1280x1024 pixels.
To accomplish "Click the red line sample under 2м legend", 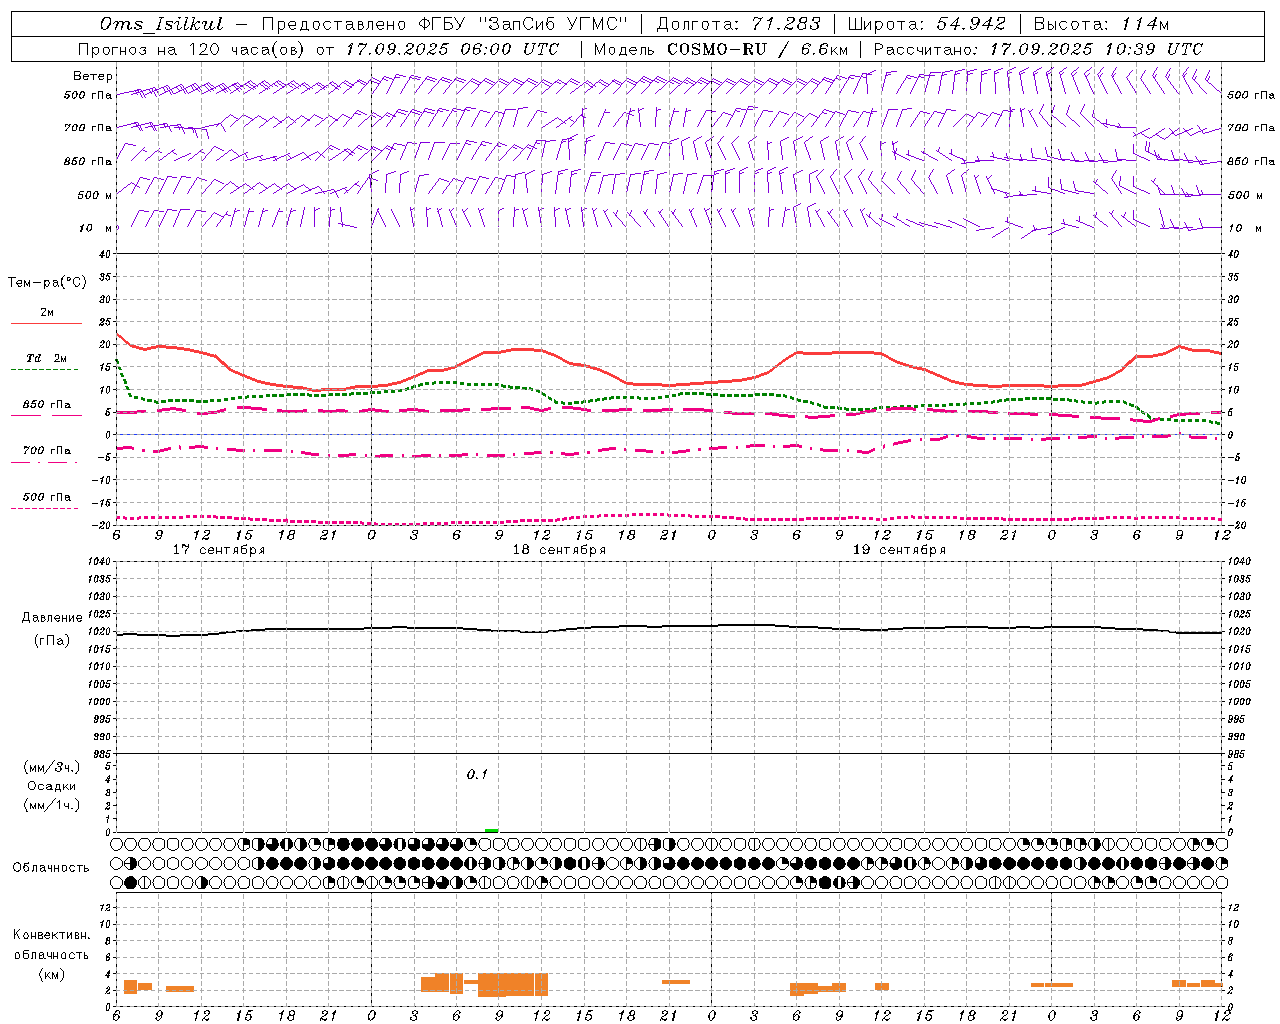I will (x=46, y=323).
